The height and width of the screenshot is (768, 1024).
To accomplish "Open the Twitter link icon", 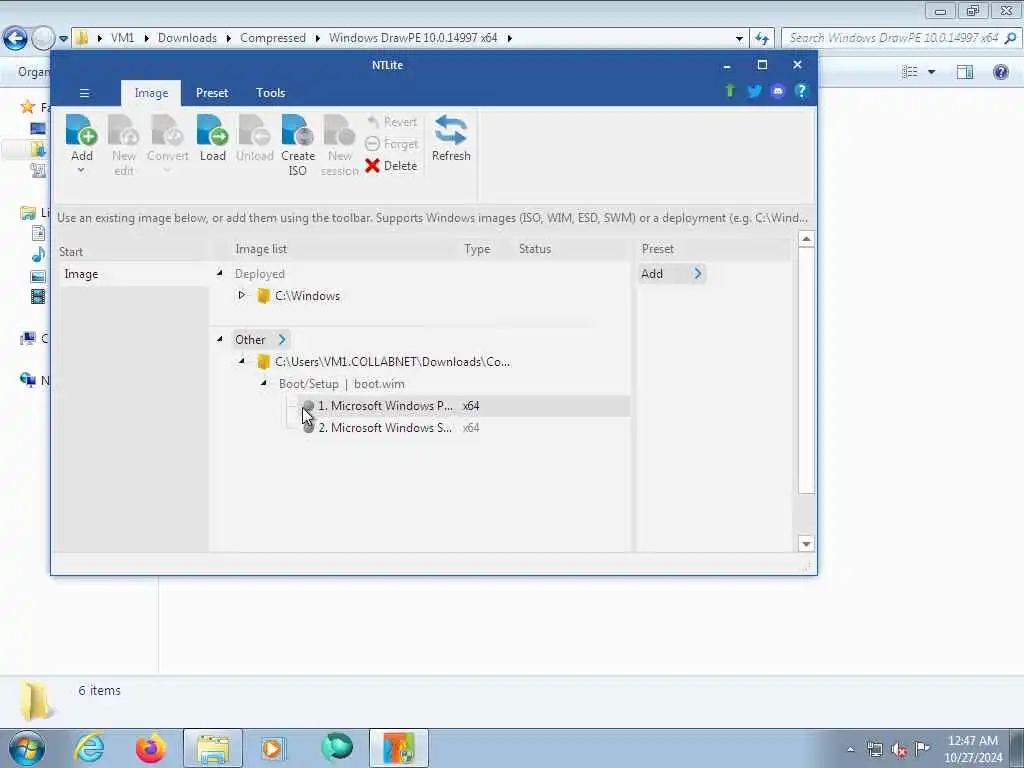I will click(x=754, y=91).
